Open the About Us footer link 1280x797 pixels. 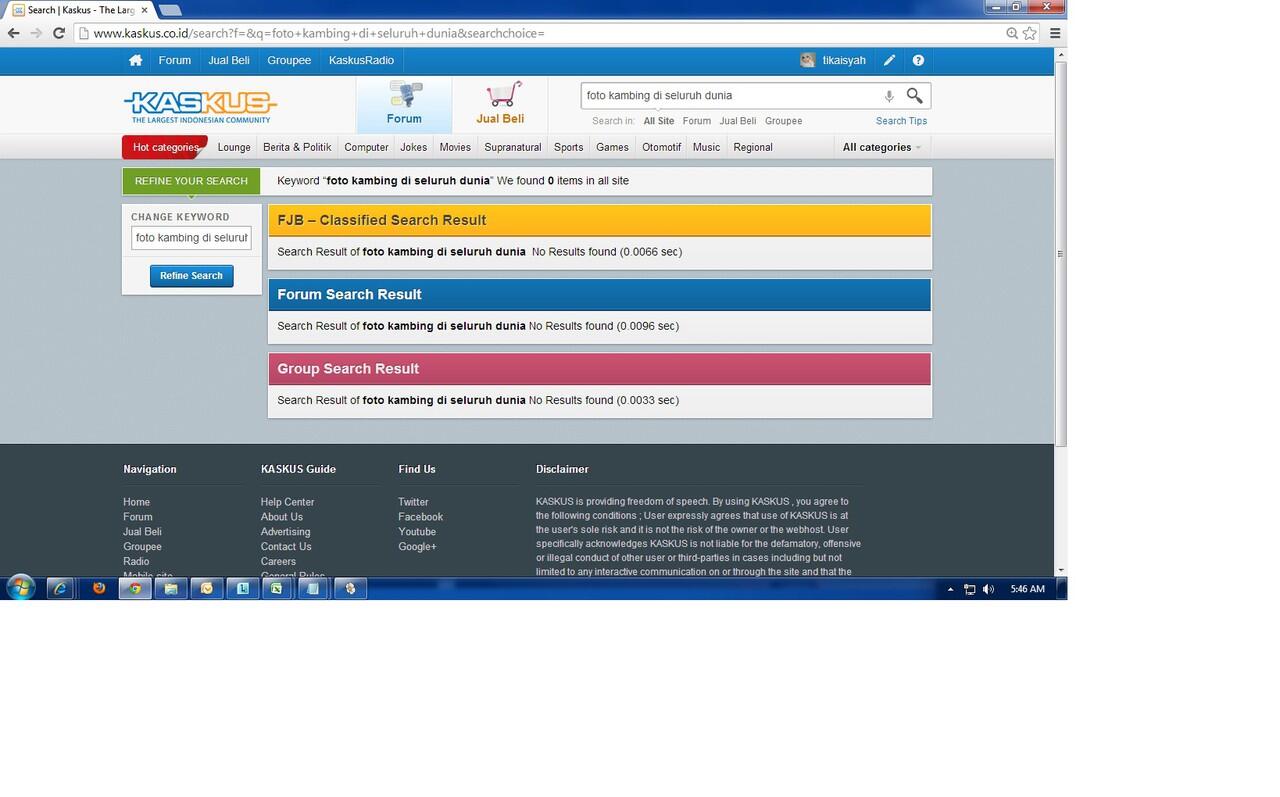pos(281,517)
